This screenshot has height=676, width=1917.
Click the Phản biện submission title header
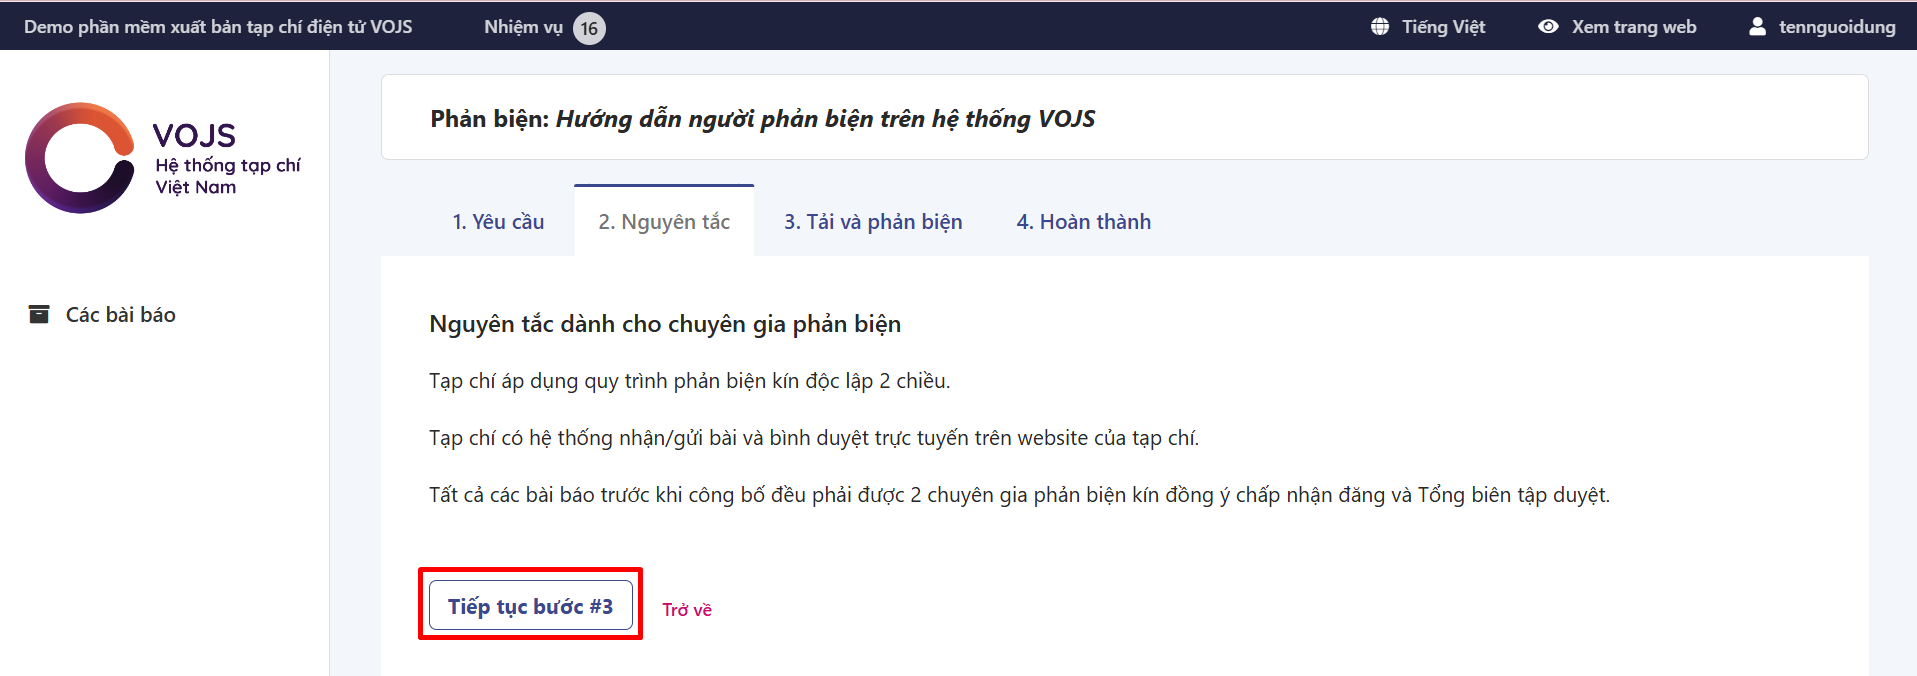point(762,119)
